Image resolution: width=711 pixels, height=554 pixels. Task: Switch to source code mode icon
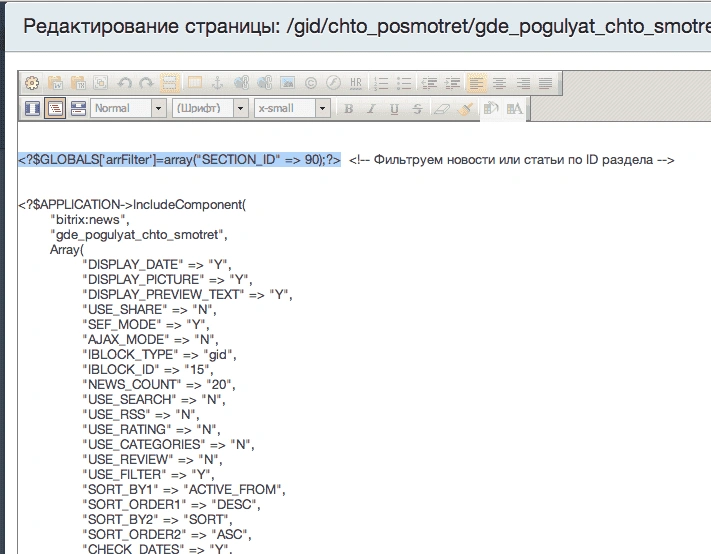(x=55, y=108)
